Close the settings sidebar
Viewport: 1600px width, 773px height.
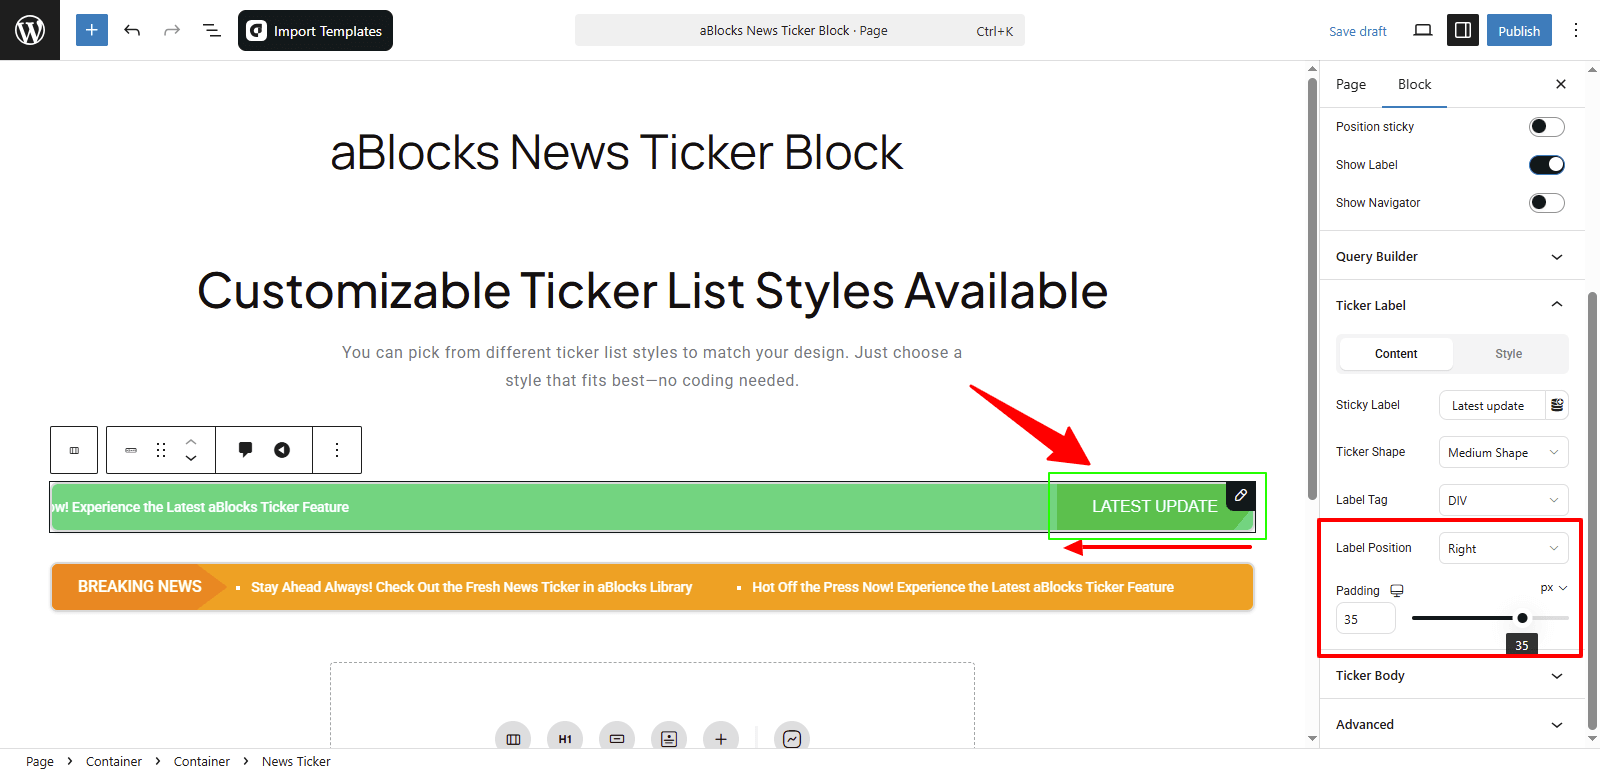(x=1561, y=84)
